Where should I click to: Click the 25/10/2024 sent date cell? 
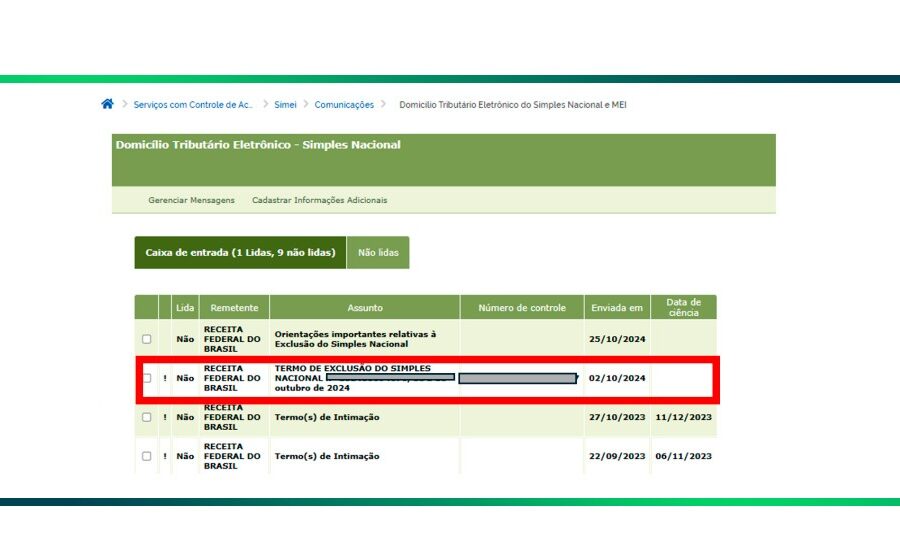(617, 339)
